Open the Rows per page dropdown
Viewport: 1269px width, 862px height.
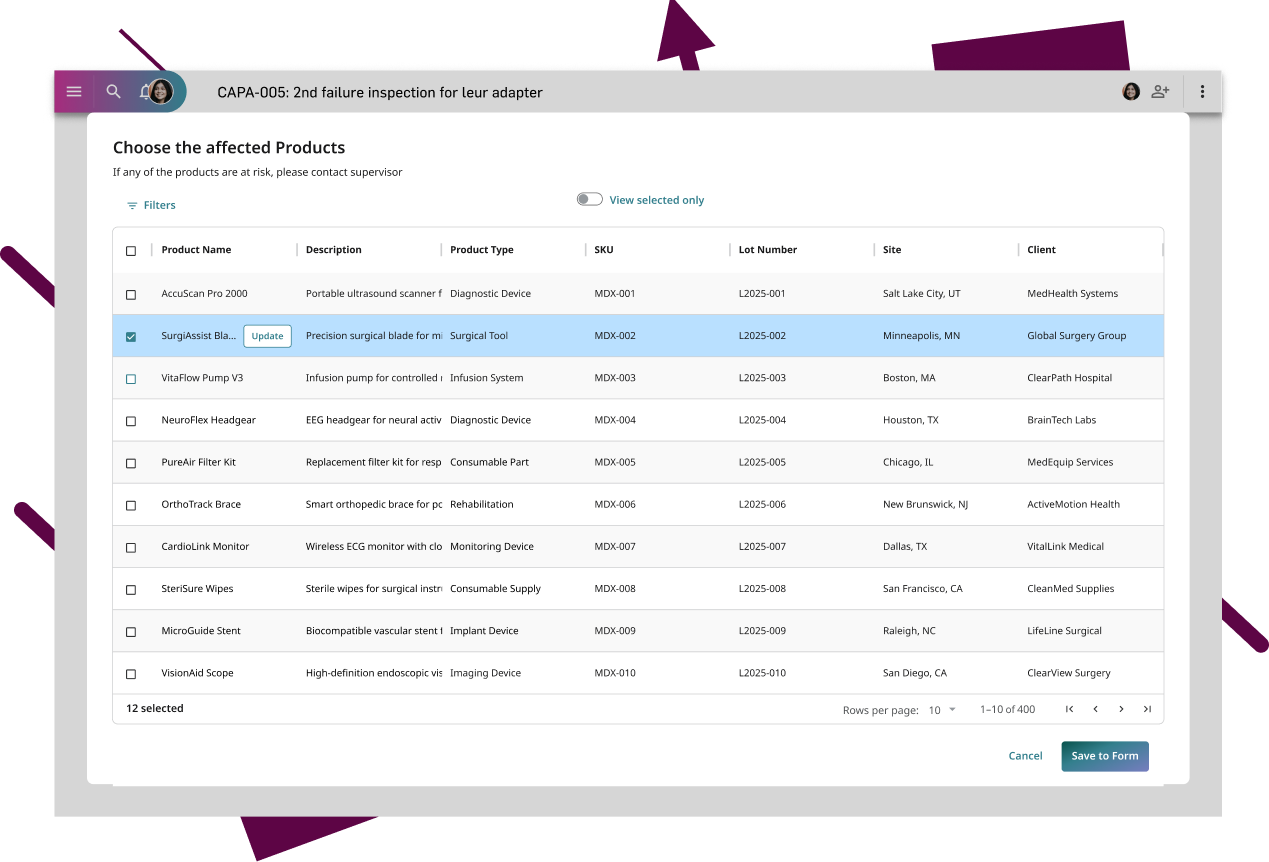942,710
